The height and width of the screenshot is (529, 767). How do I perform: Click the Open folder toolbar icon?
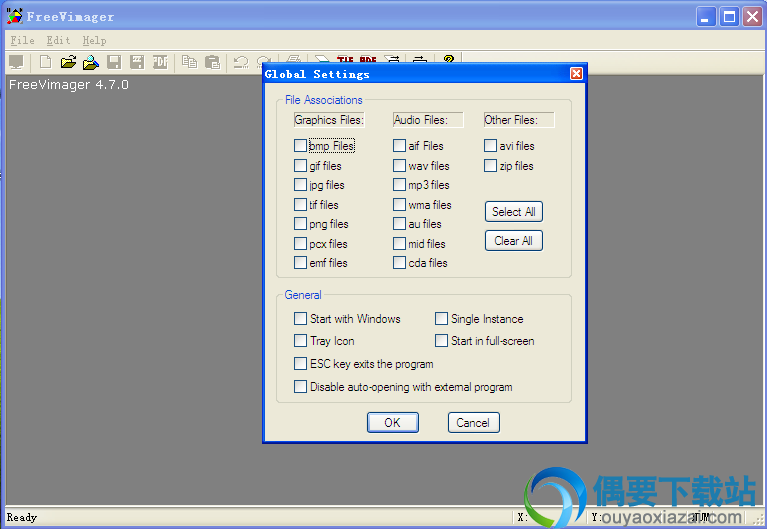[68, 62]
